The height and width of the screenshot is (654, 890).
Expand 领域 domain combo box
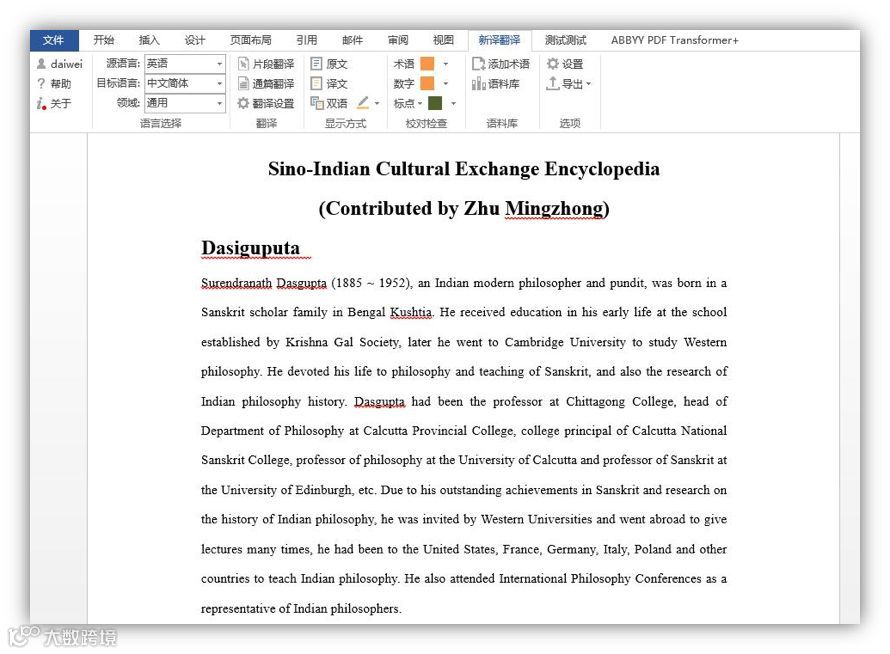coord(185,103)
